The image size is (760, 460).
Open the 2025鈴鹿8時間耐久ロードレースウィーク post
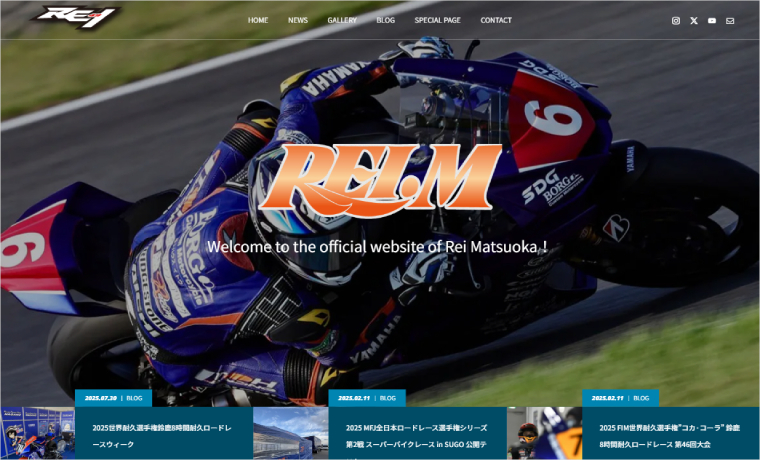(162, 435)
